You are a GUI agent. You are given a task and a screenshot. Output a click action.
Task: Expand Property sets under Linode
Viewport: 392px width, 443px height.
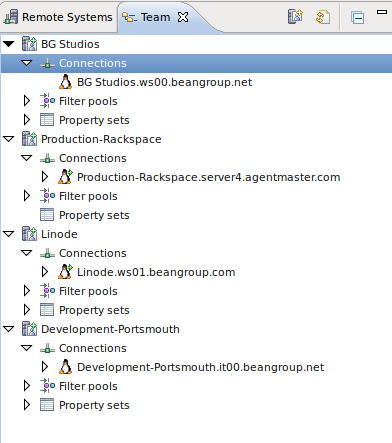coord(27,310)
